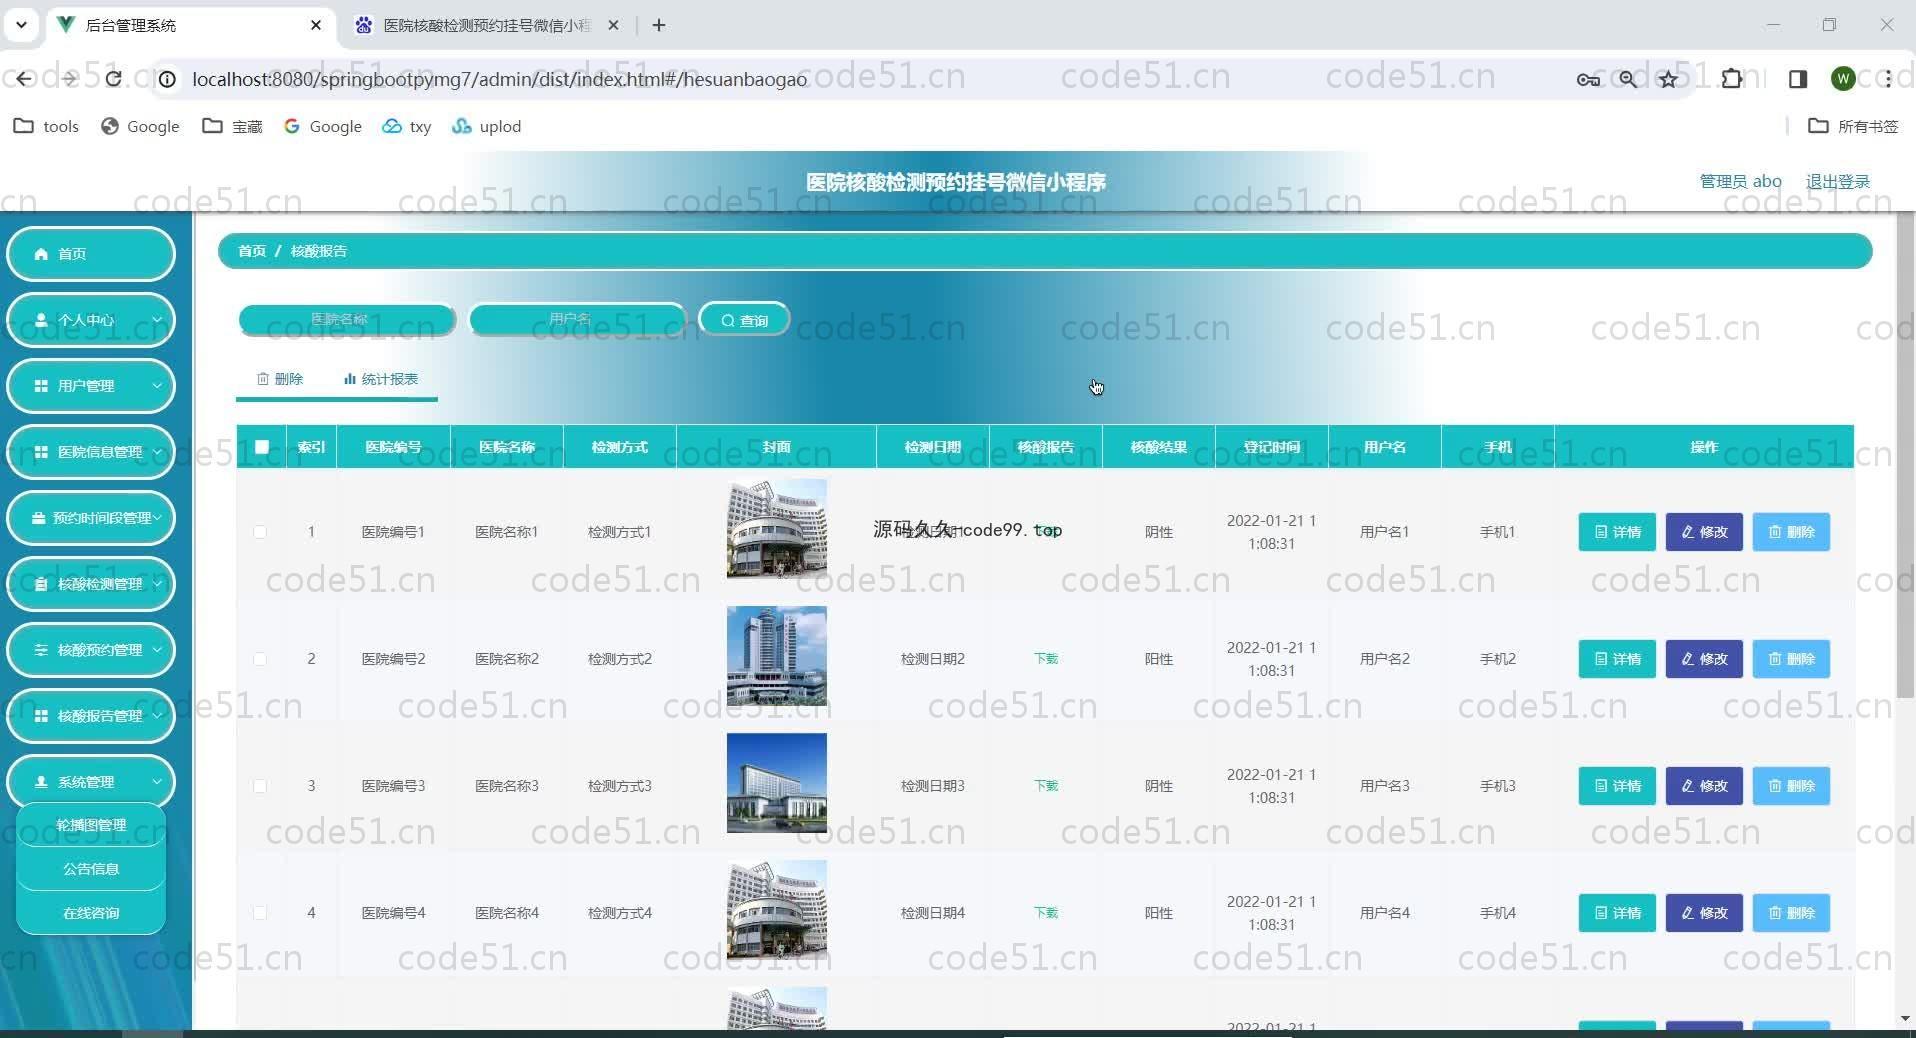Expand the 核酸报告管理 sidebar menu
This screenshot has height=1038, width=1916.
[91, 716]
